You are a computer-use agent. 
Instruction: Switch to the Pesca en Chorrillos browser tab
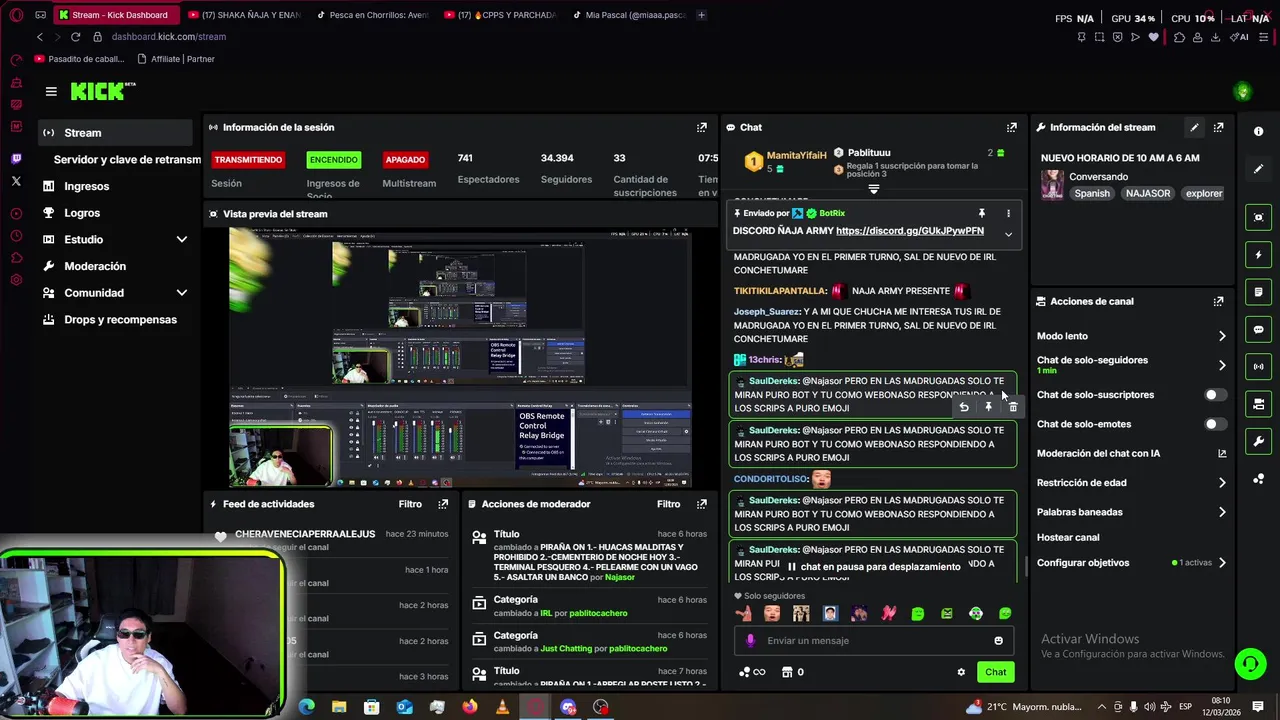click(x=371, y=15)
